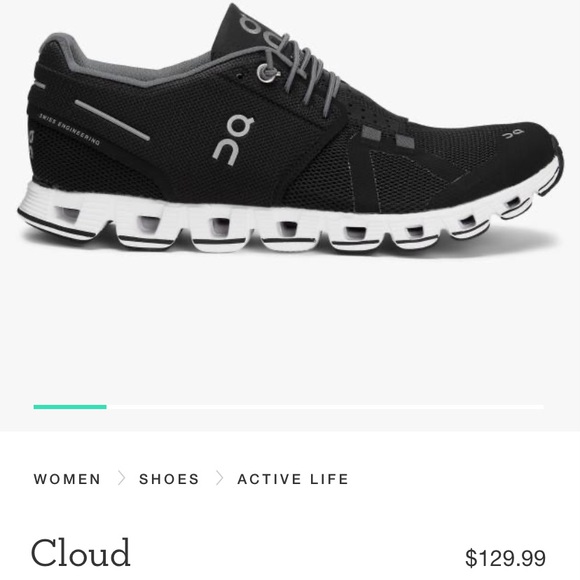
Task: Open the ACTIVE LIFE breadcrumb category
Action: 293,479
